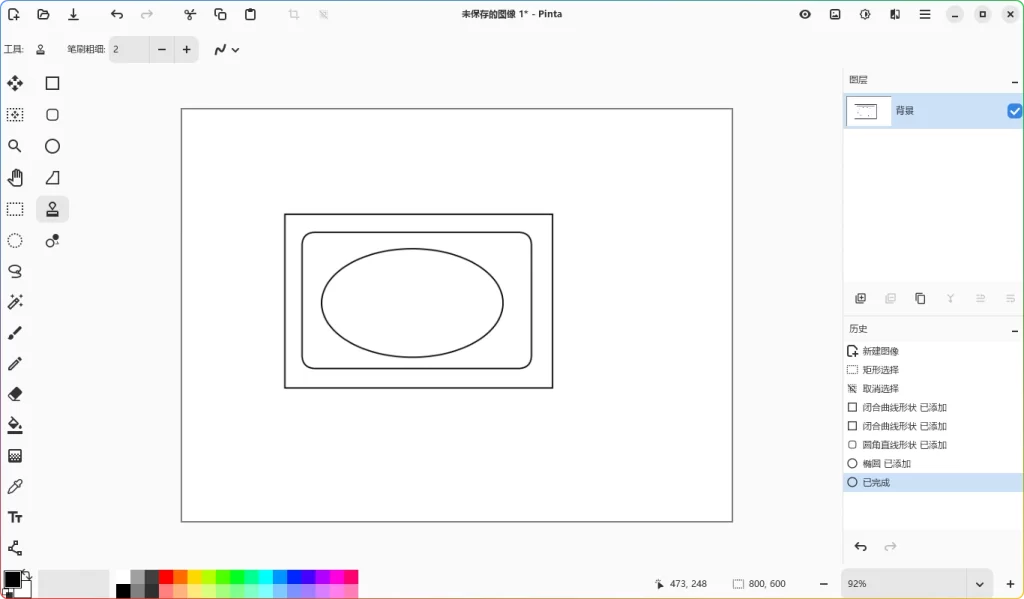The image size is (1024, 599).
Task: Pick the Color Picker eyedropper tool
Action: pyautogui.click(x=15, y=487)
